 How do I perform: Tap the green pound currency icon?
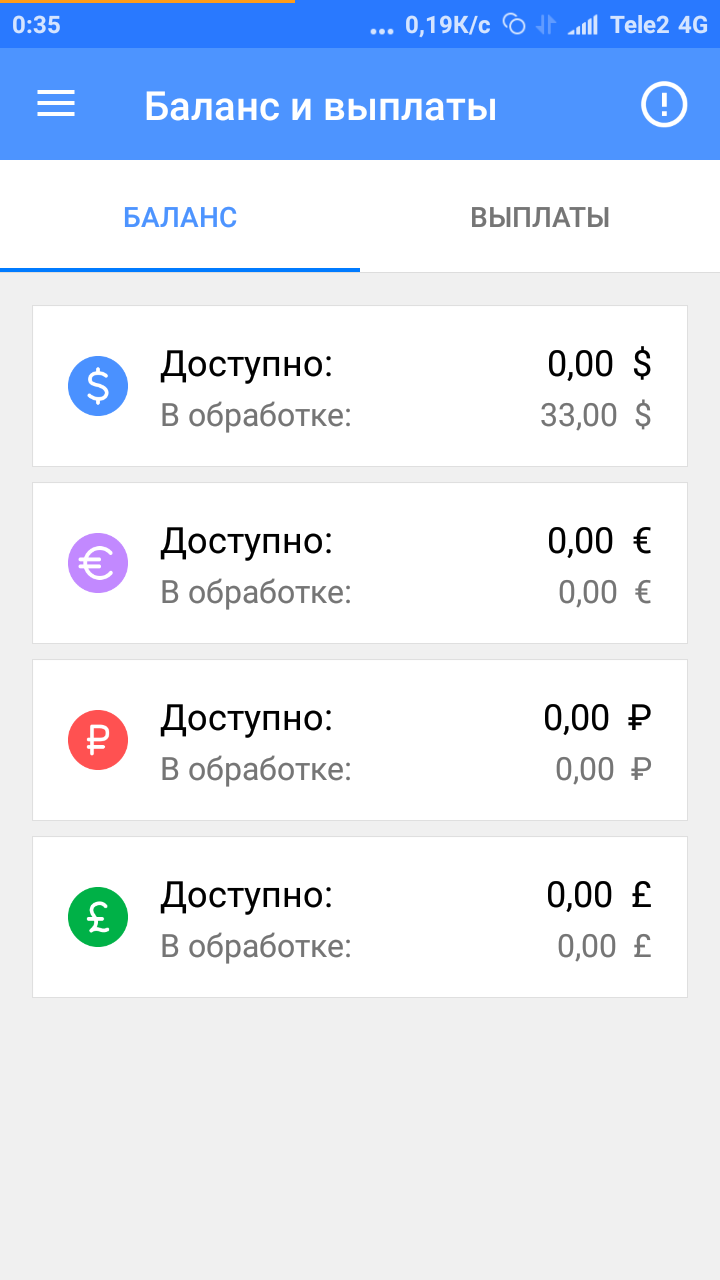(x=98, y=917)
